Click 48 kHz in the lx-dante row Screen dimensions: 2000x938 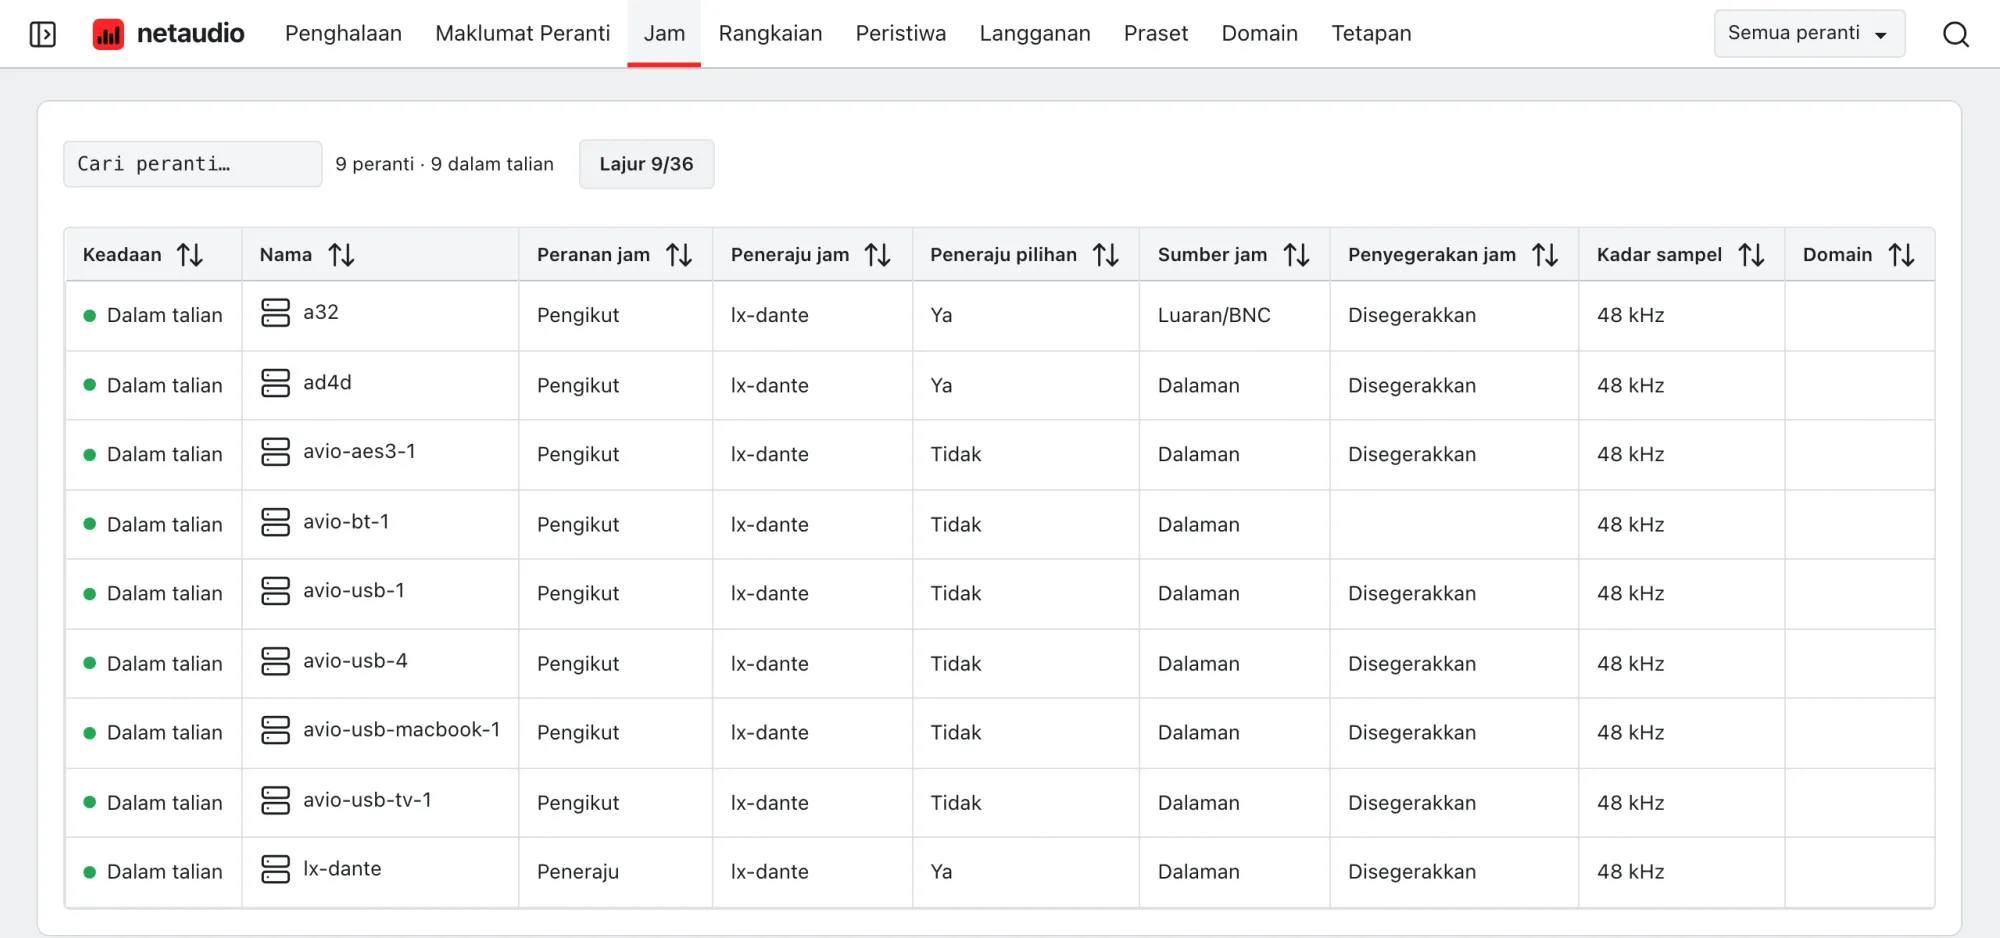coord(1630,872)
